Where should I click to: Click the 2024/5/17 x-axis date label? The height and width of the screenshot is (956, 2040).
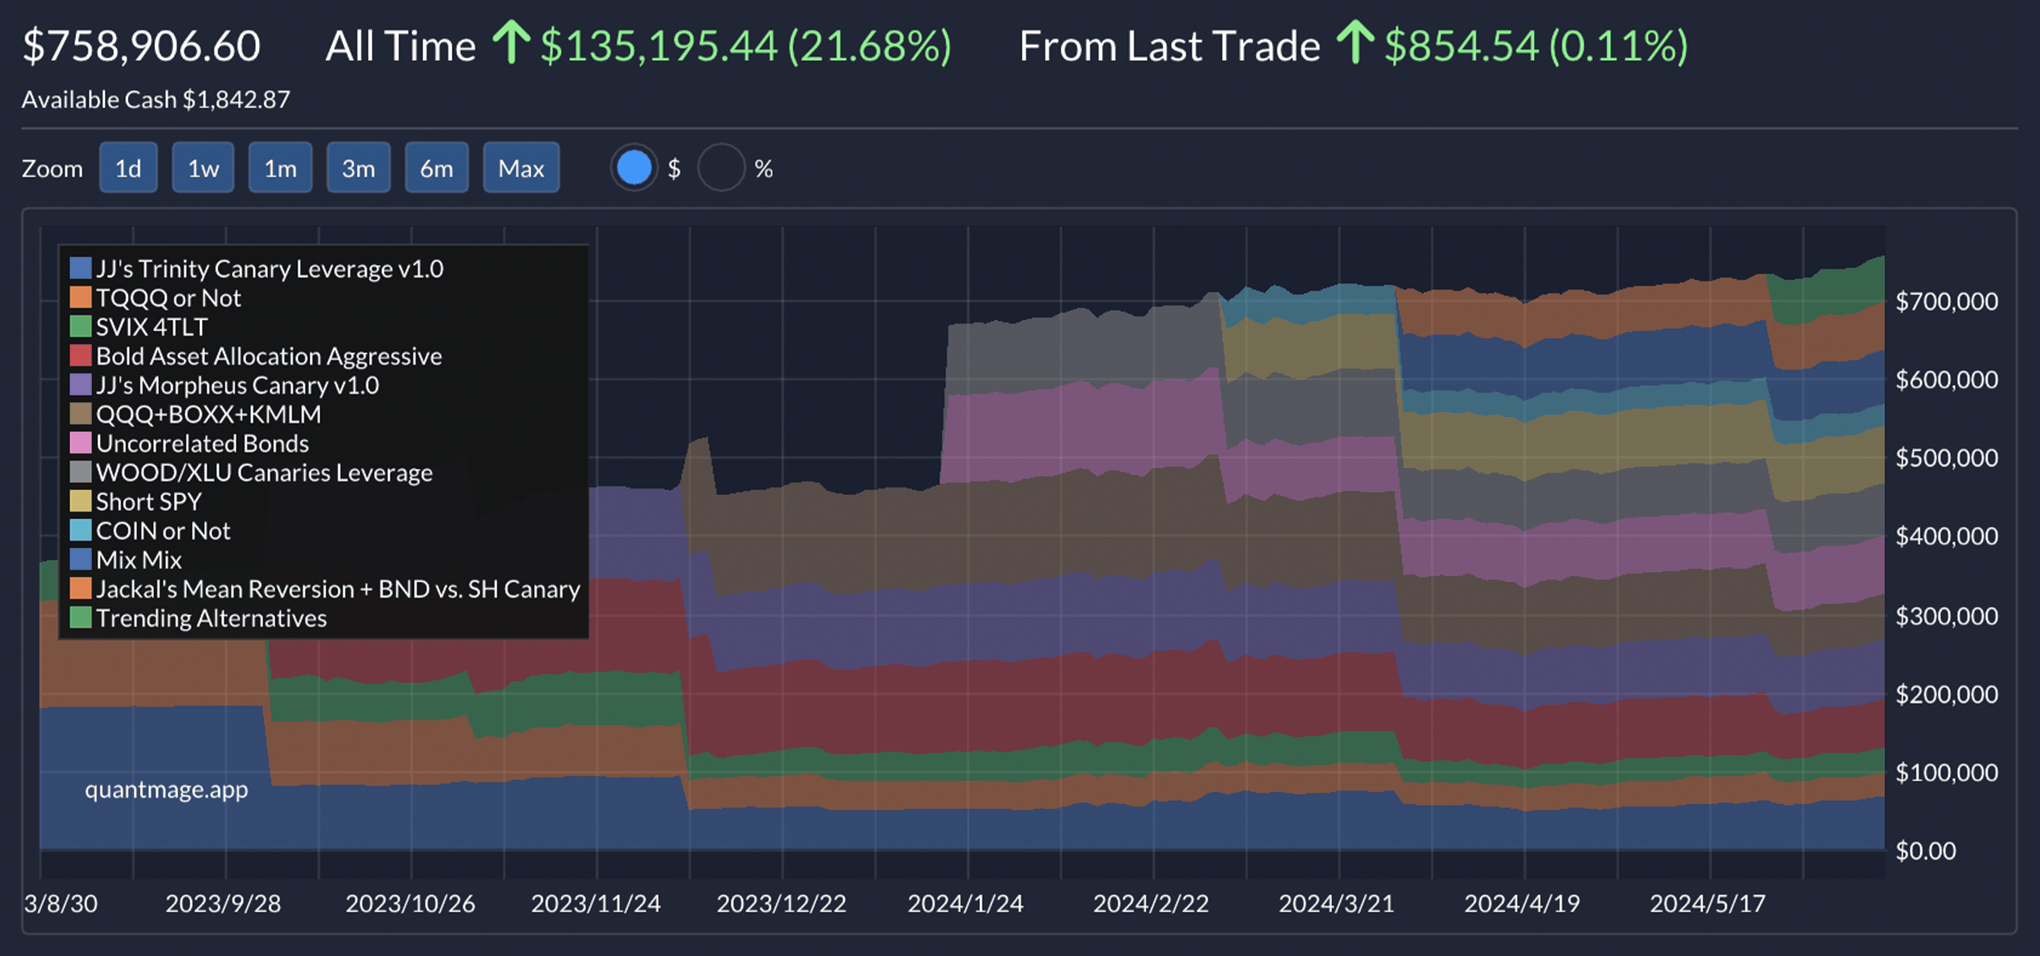click(1707, 904)
